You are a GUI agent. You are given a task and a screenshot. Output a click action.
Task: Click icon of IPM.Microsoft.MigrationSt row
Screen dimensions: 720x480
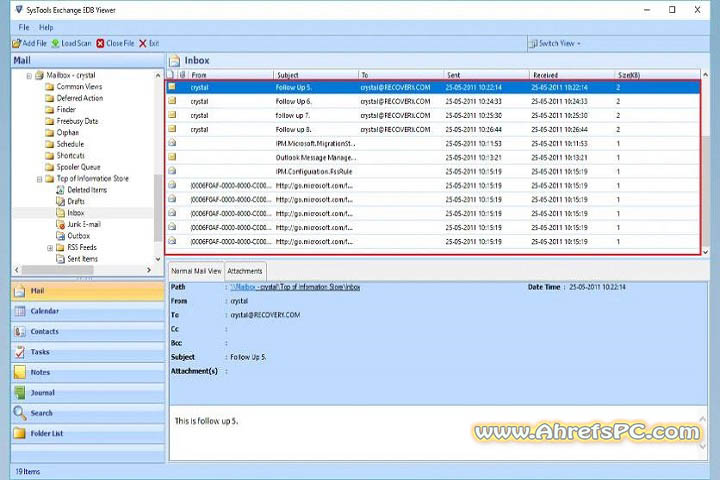point(172,143)
